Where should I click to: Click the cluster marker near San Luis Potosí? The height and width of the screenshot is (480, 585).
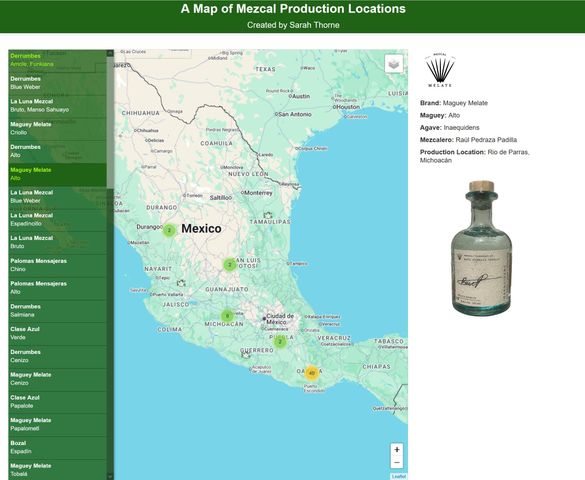pos(230,264)
